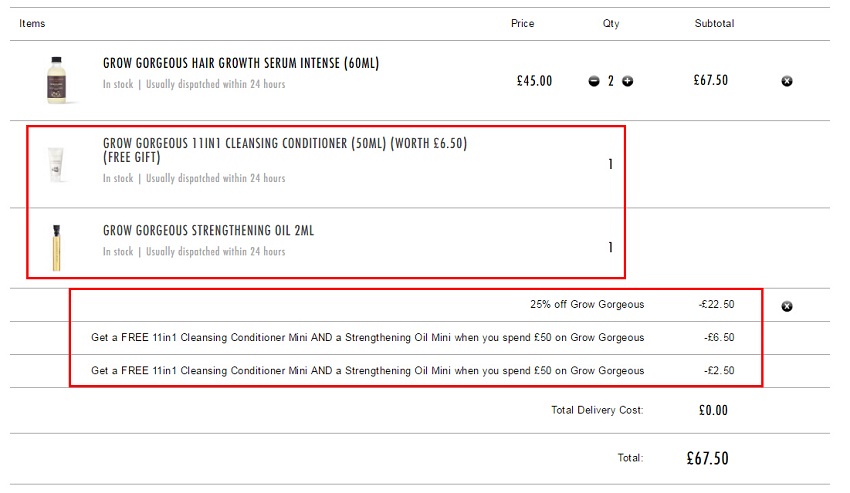Click the Subtotal column header
Image resolution: width=850 pixels, height=493 pixels.
click(x=714, y=23)
